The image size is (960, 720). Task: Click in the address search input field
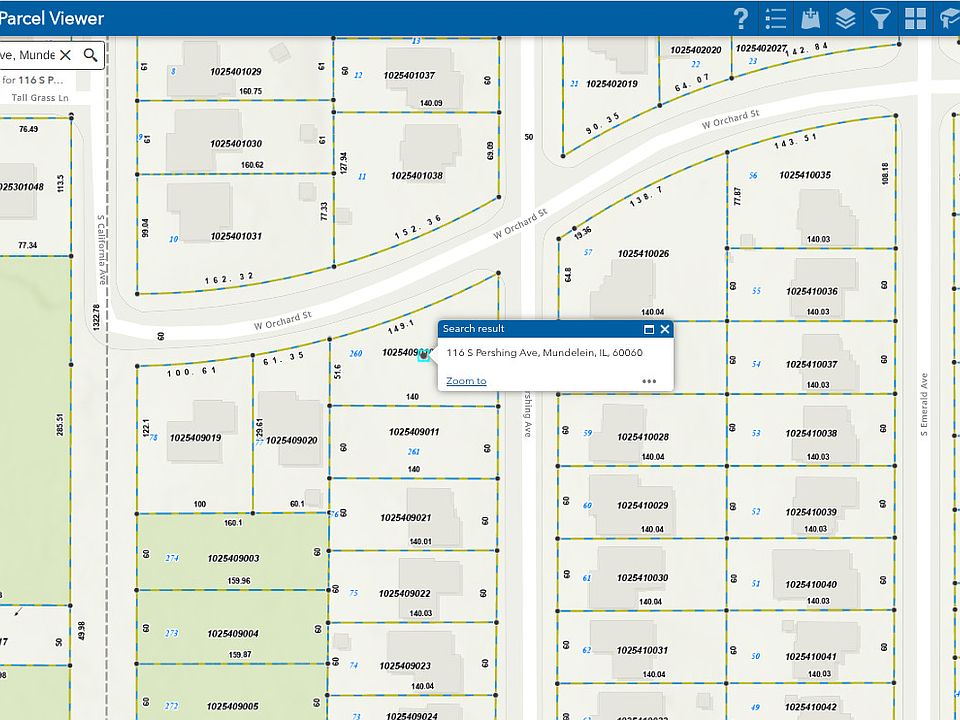tap(27, 55)
